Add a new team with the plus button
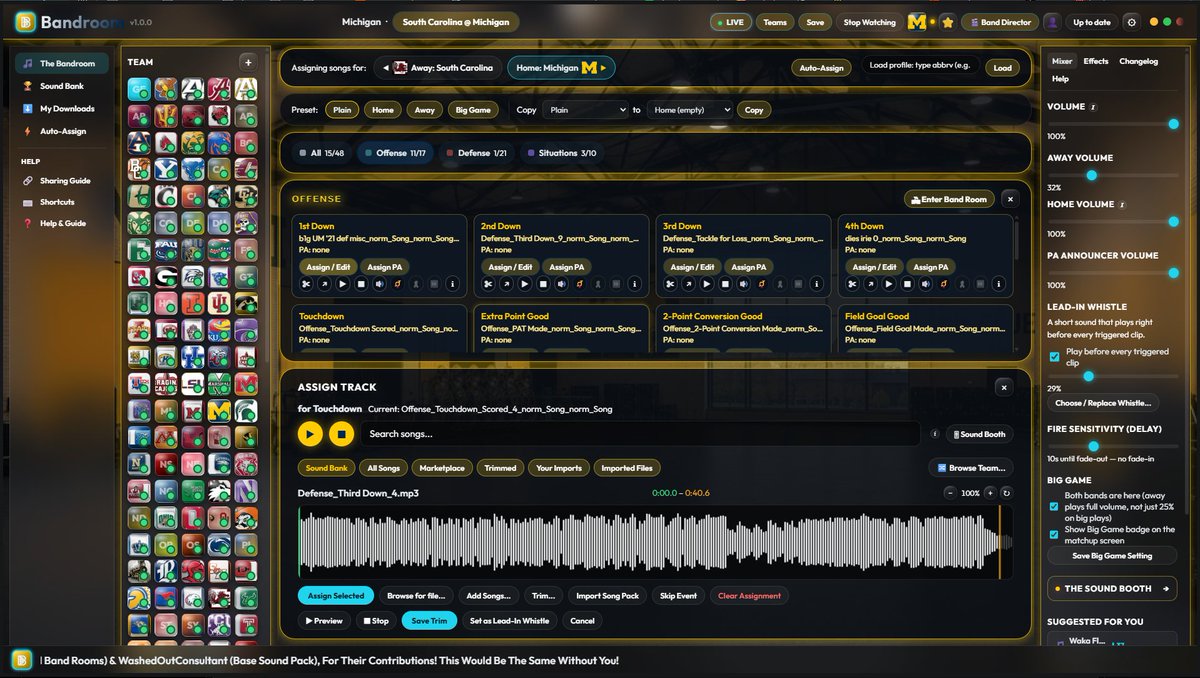This screenshot has width=1200, height=678. [x=249, y=62]
